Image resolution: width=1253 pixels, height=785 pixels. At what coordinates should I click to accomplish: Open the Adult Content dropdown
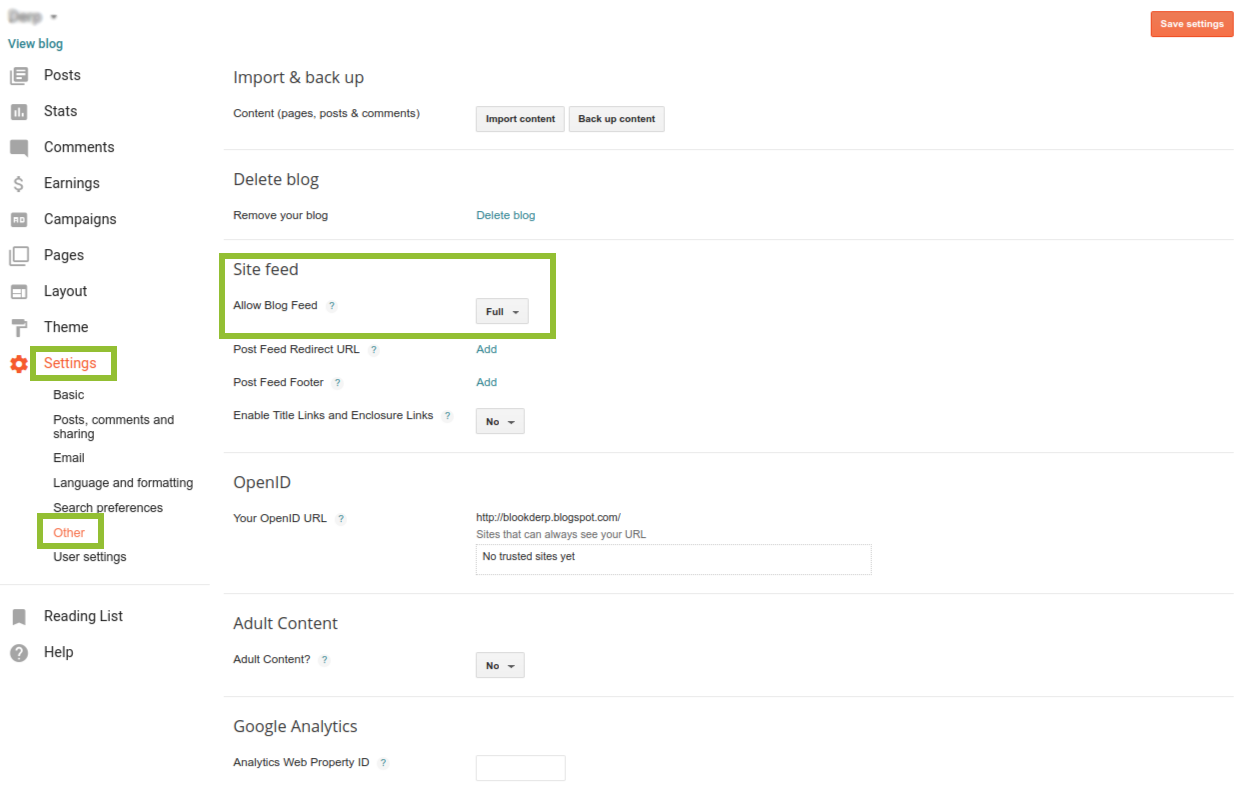500,666
